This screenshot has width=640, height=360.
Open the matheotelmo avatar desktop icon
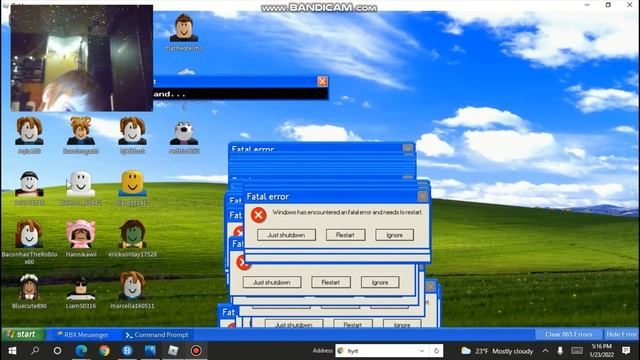(184, 28)
